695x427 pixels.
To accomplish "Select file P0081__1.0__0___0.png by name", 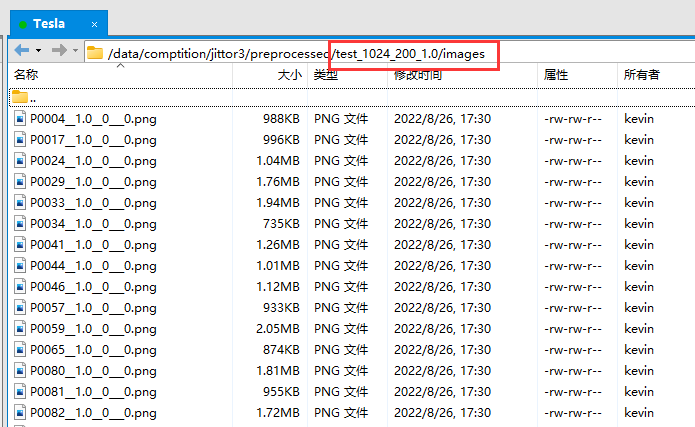I will [93, 392].
